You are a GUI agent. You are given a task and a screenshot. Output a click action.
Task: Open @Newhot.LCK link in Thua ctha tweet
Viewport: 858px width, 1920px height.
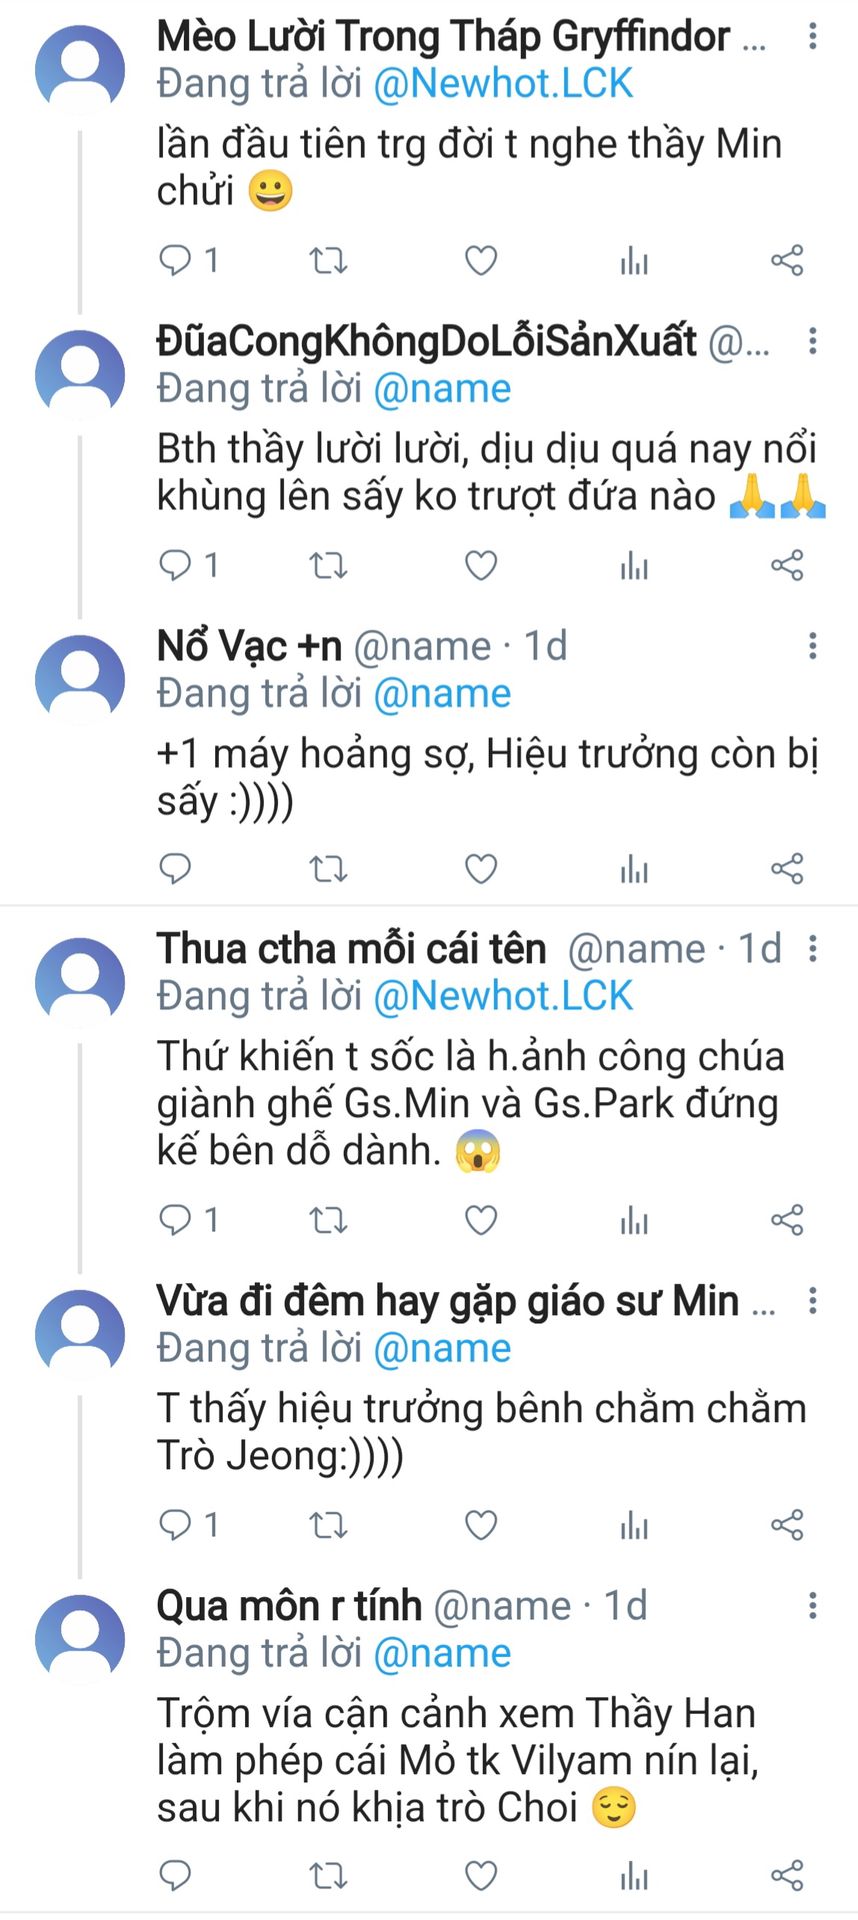coord(503,996)
